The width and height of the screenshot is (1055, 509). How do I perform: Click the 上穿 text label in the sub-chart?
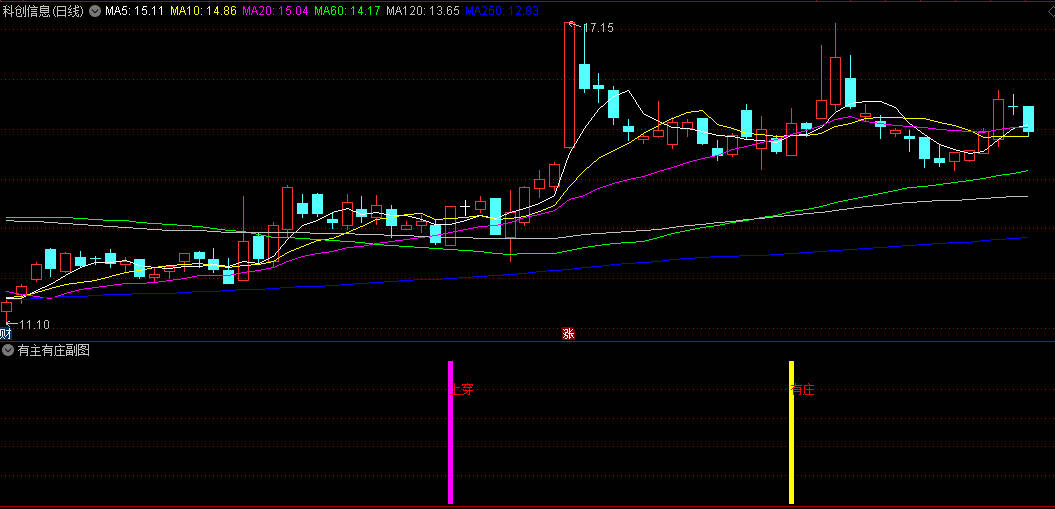coord(462,389)
